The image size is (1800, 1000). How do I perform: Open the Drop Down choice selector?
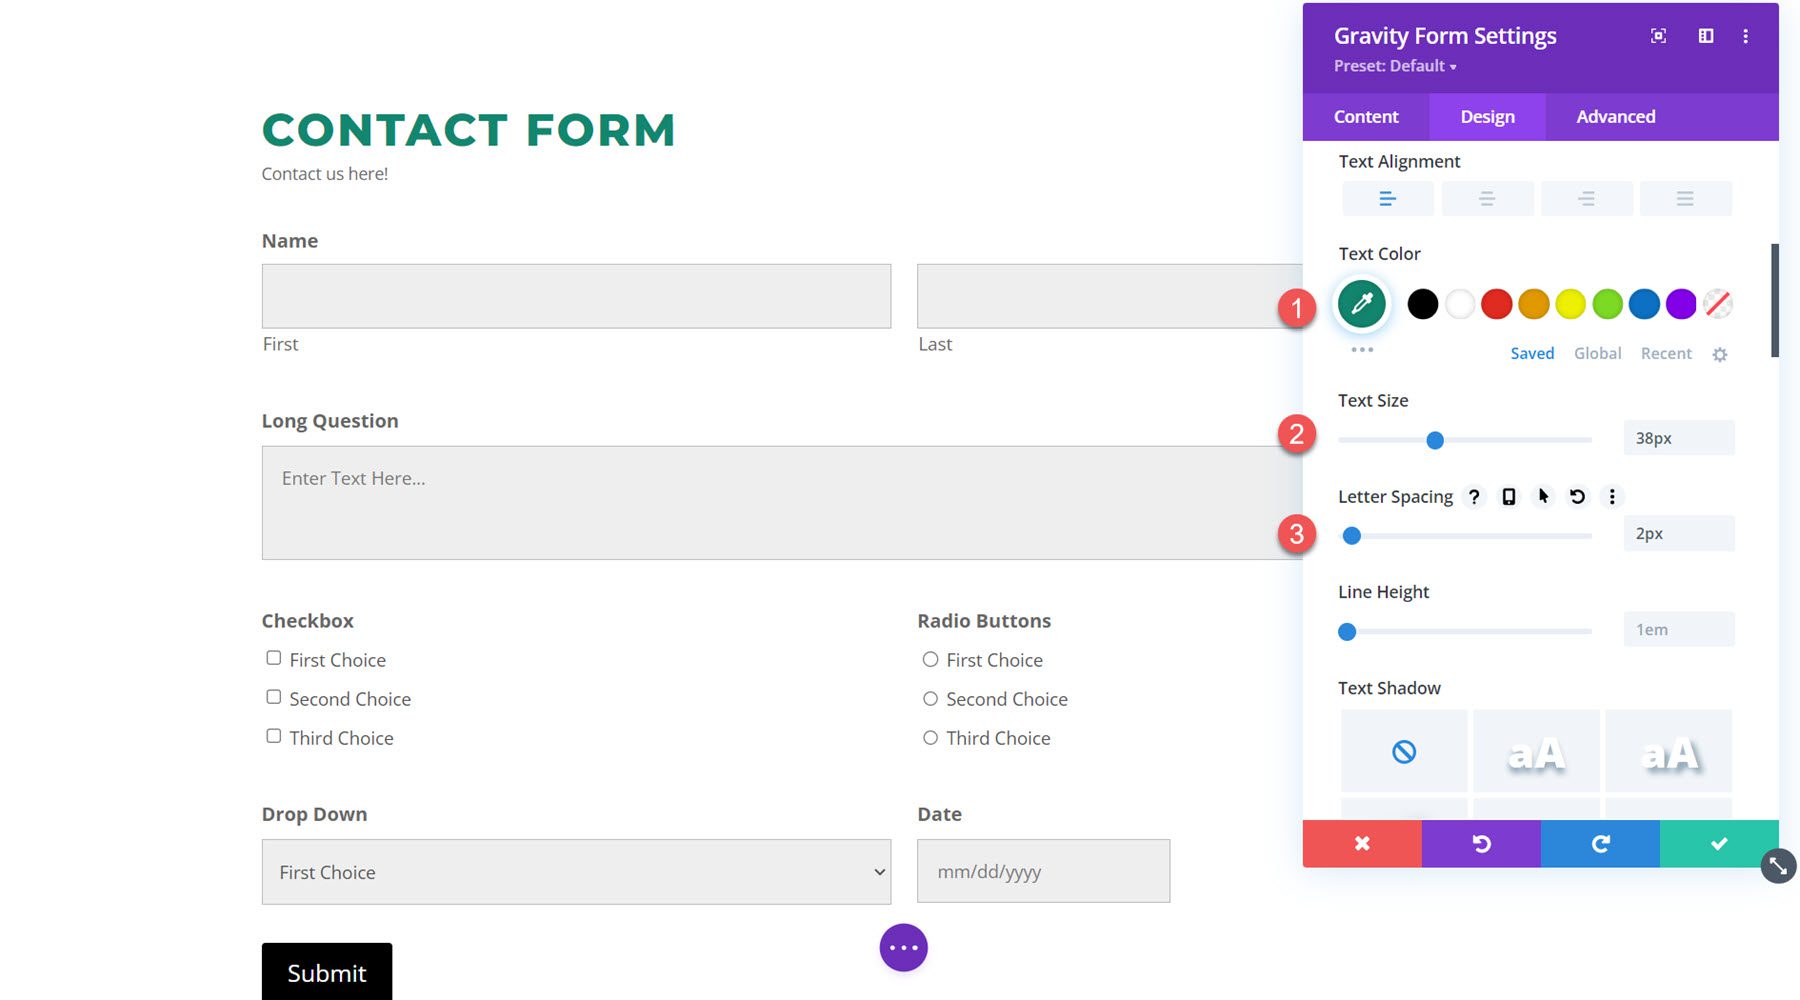pos(576,871)
